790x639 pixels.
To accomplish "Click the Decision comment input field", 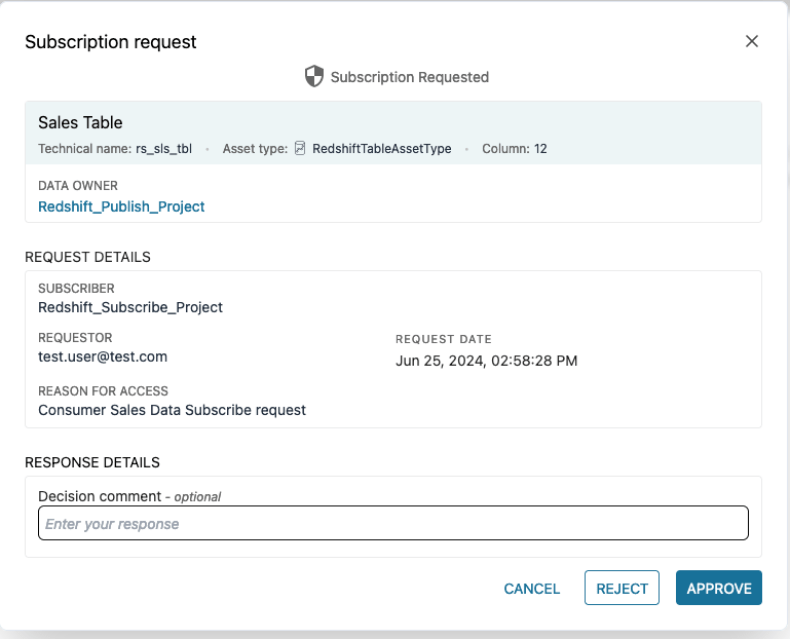I will click(393, 524).
